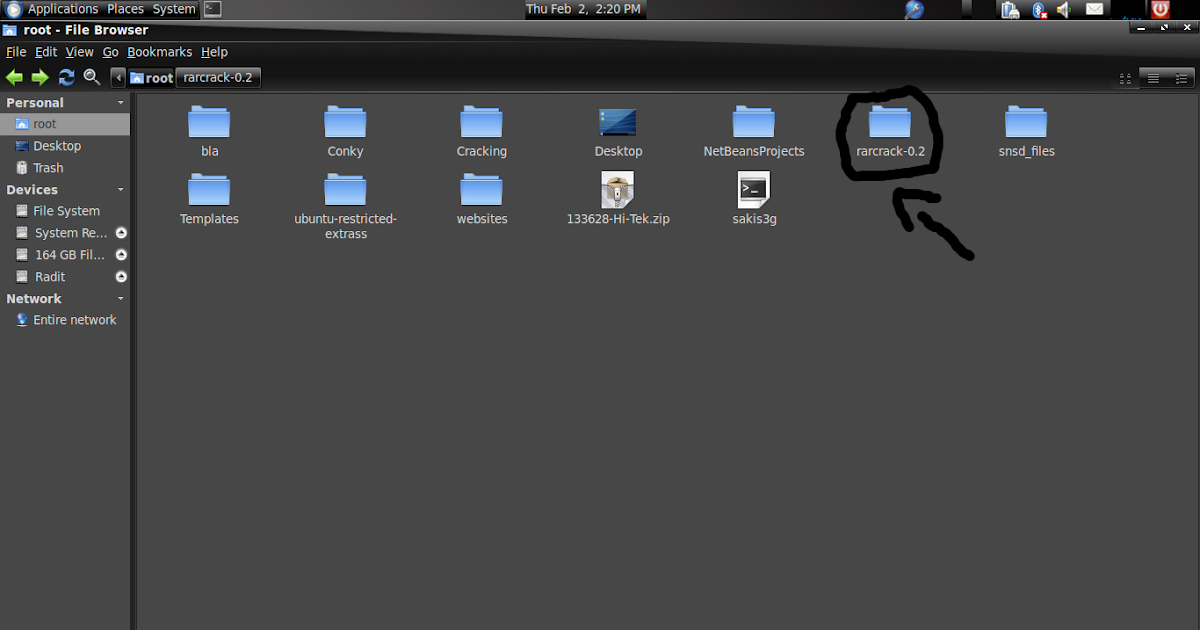Open the System panel menu
The height and width of the screenshot is (630, 1200).
click(x=174, y=9)
